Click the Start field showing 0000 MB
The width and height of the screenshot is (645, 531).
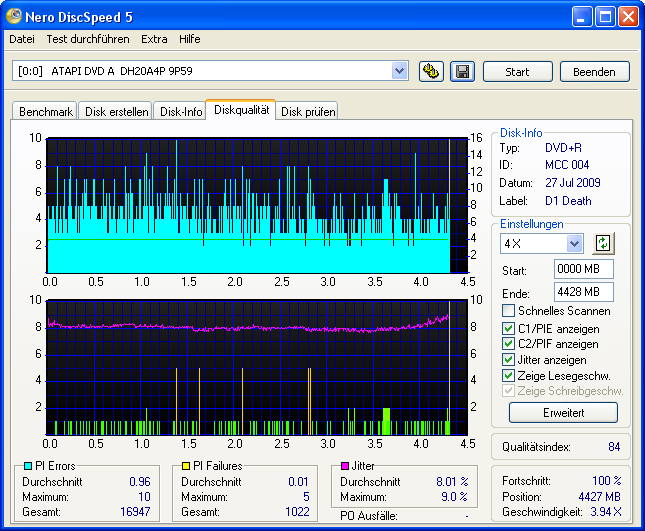coord(584,269)
